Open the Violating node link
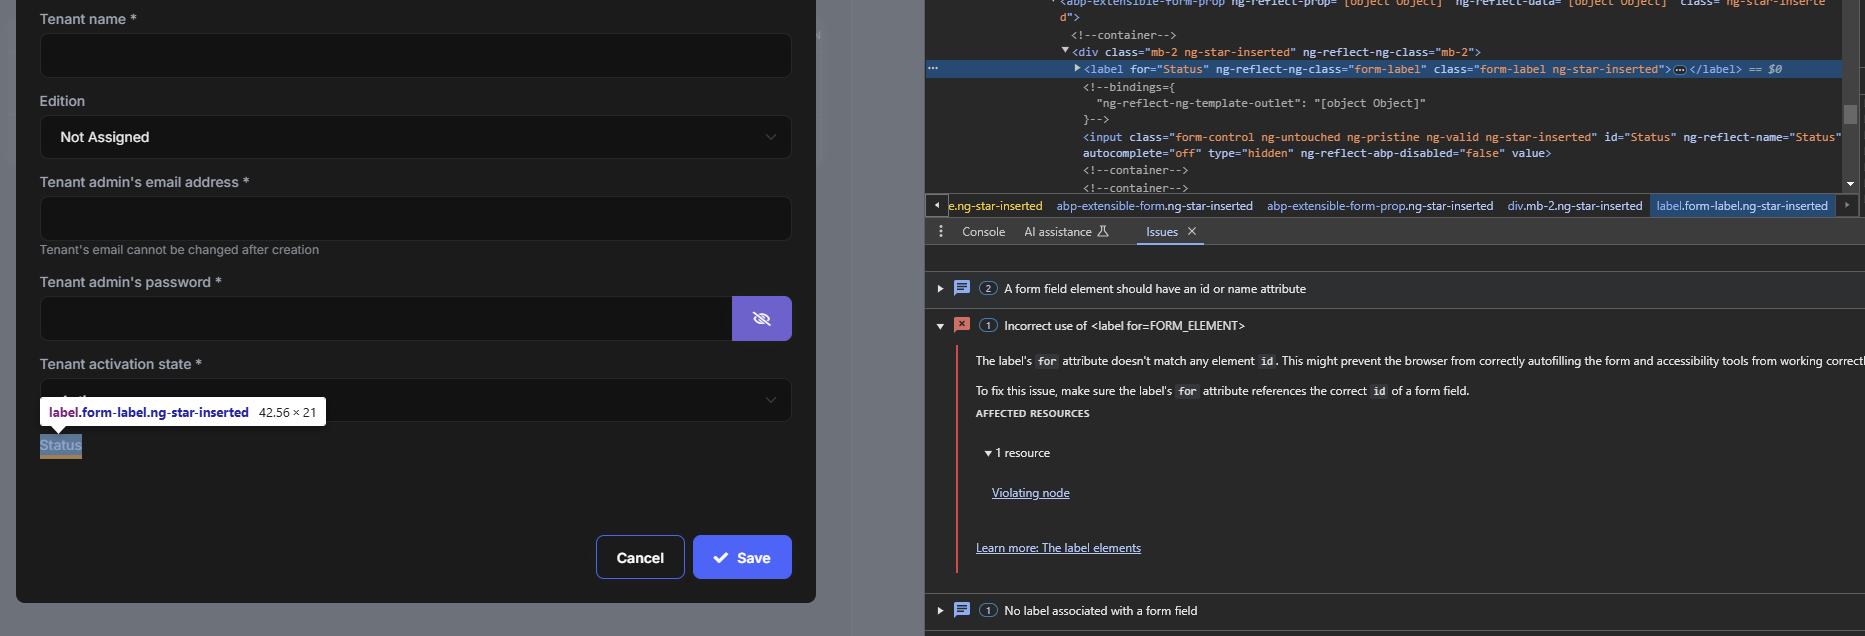1865x636 pixels. pos(1030,493)
